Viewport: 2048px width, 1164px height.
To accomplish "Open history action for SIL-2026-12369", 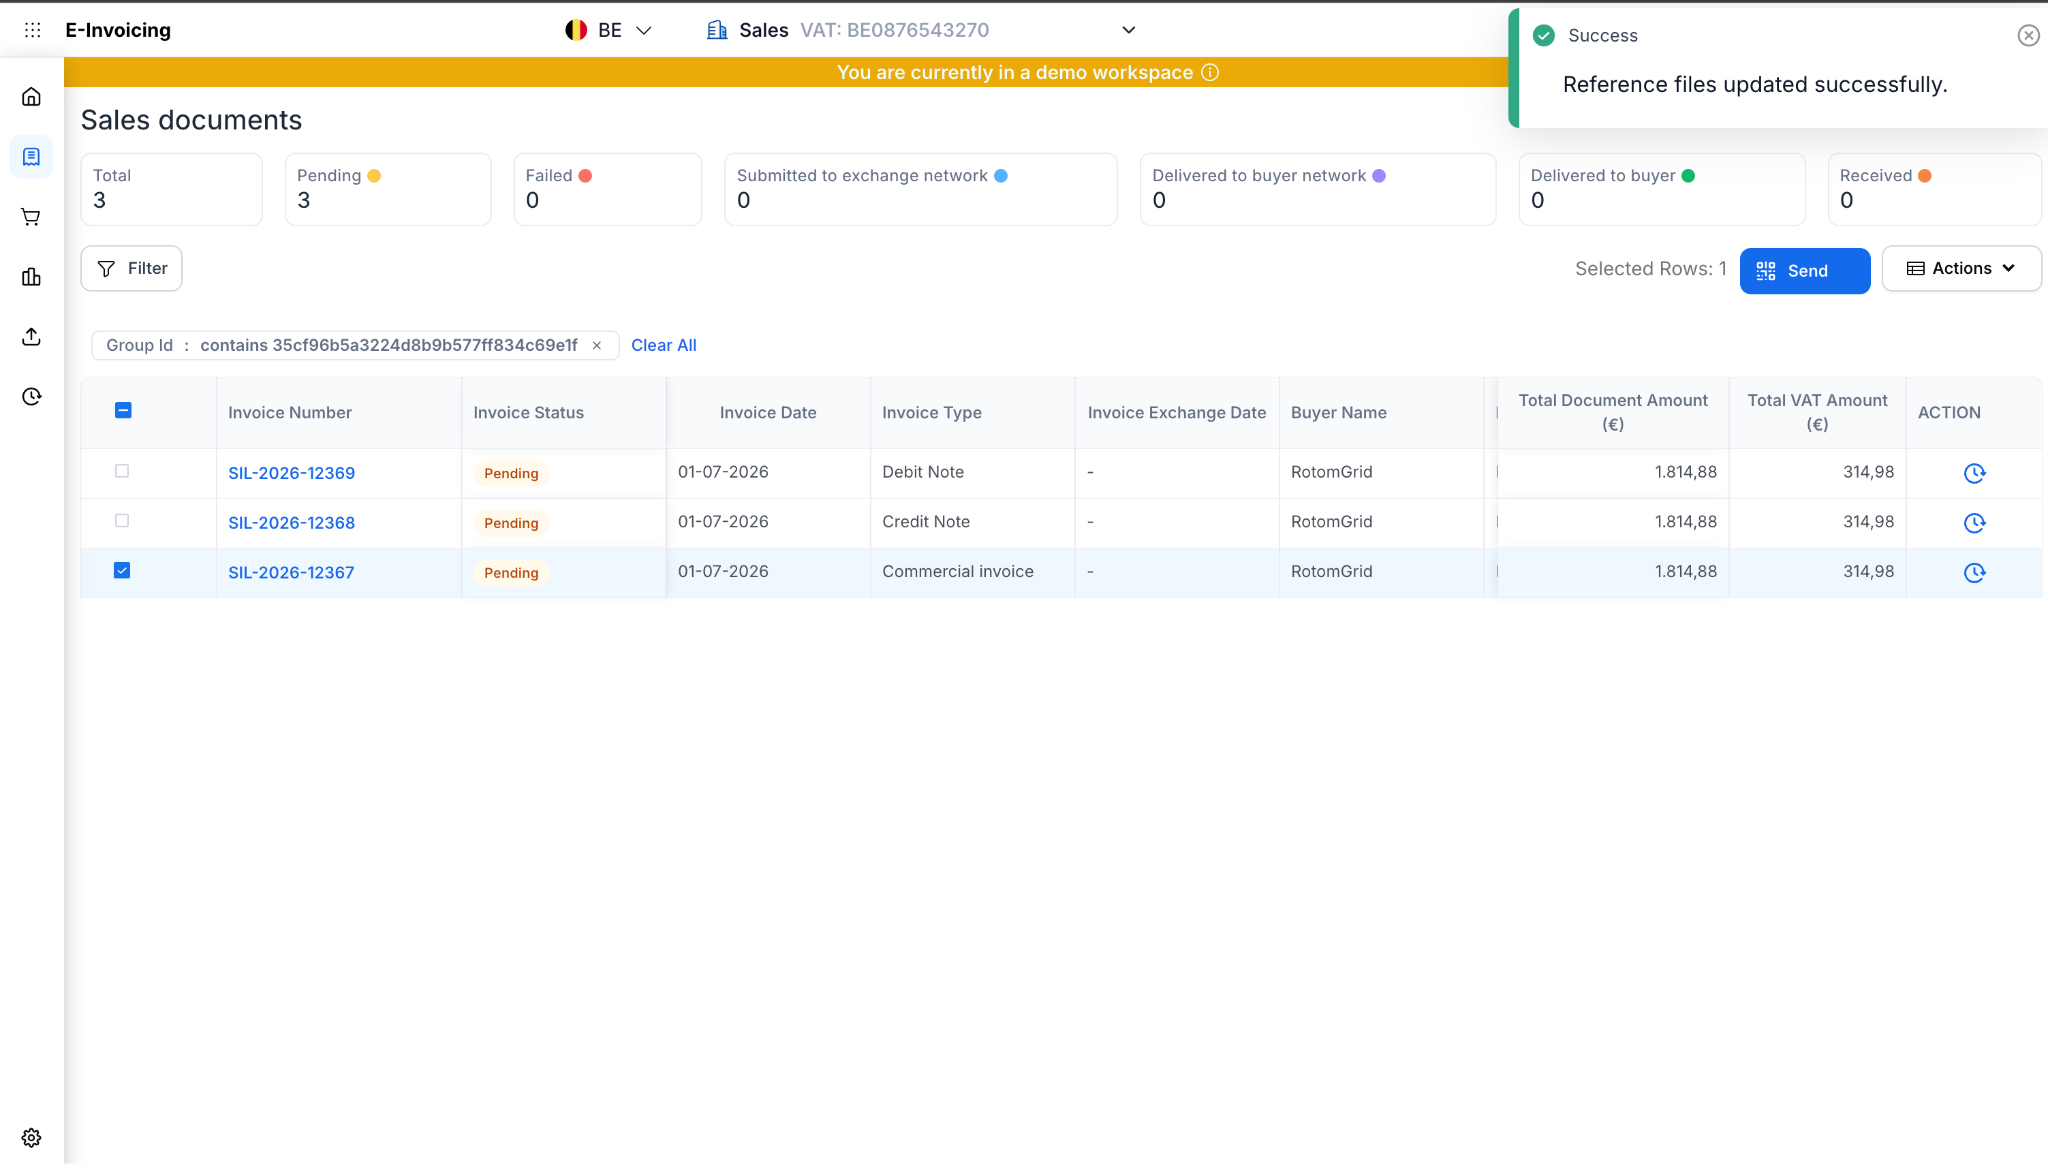I will click(1974, 473).
